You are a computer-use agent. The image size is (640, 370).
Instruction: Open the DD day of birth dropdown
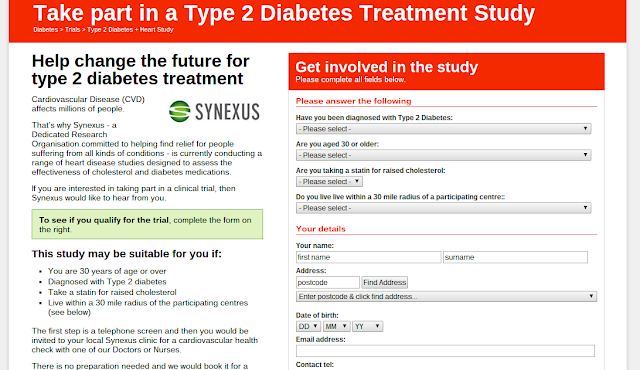(x=308, y=326)
